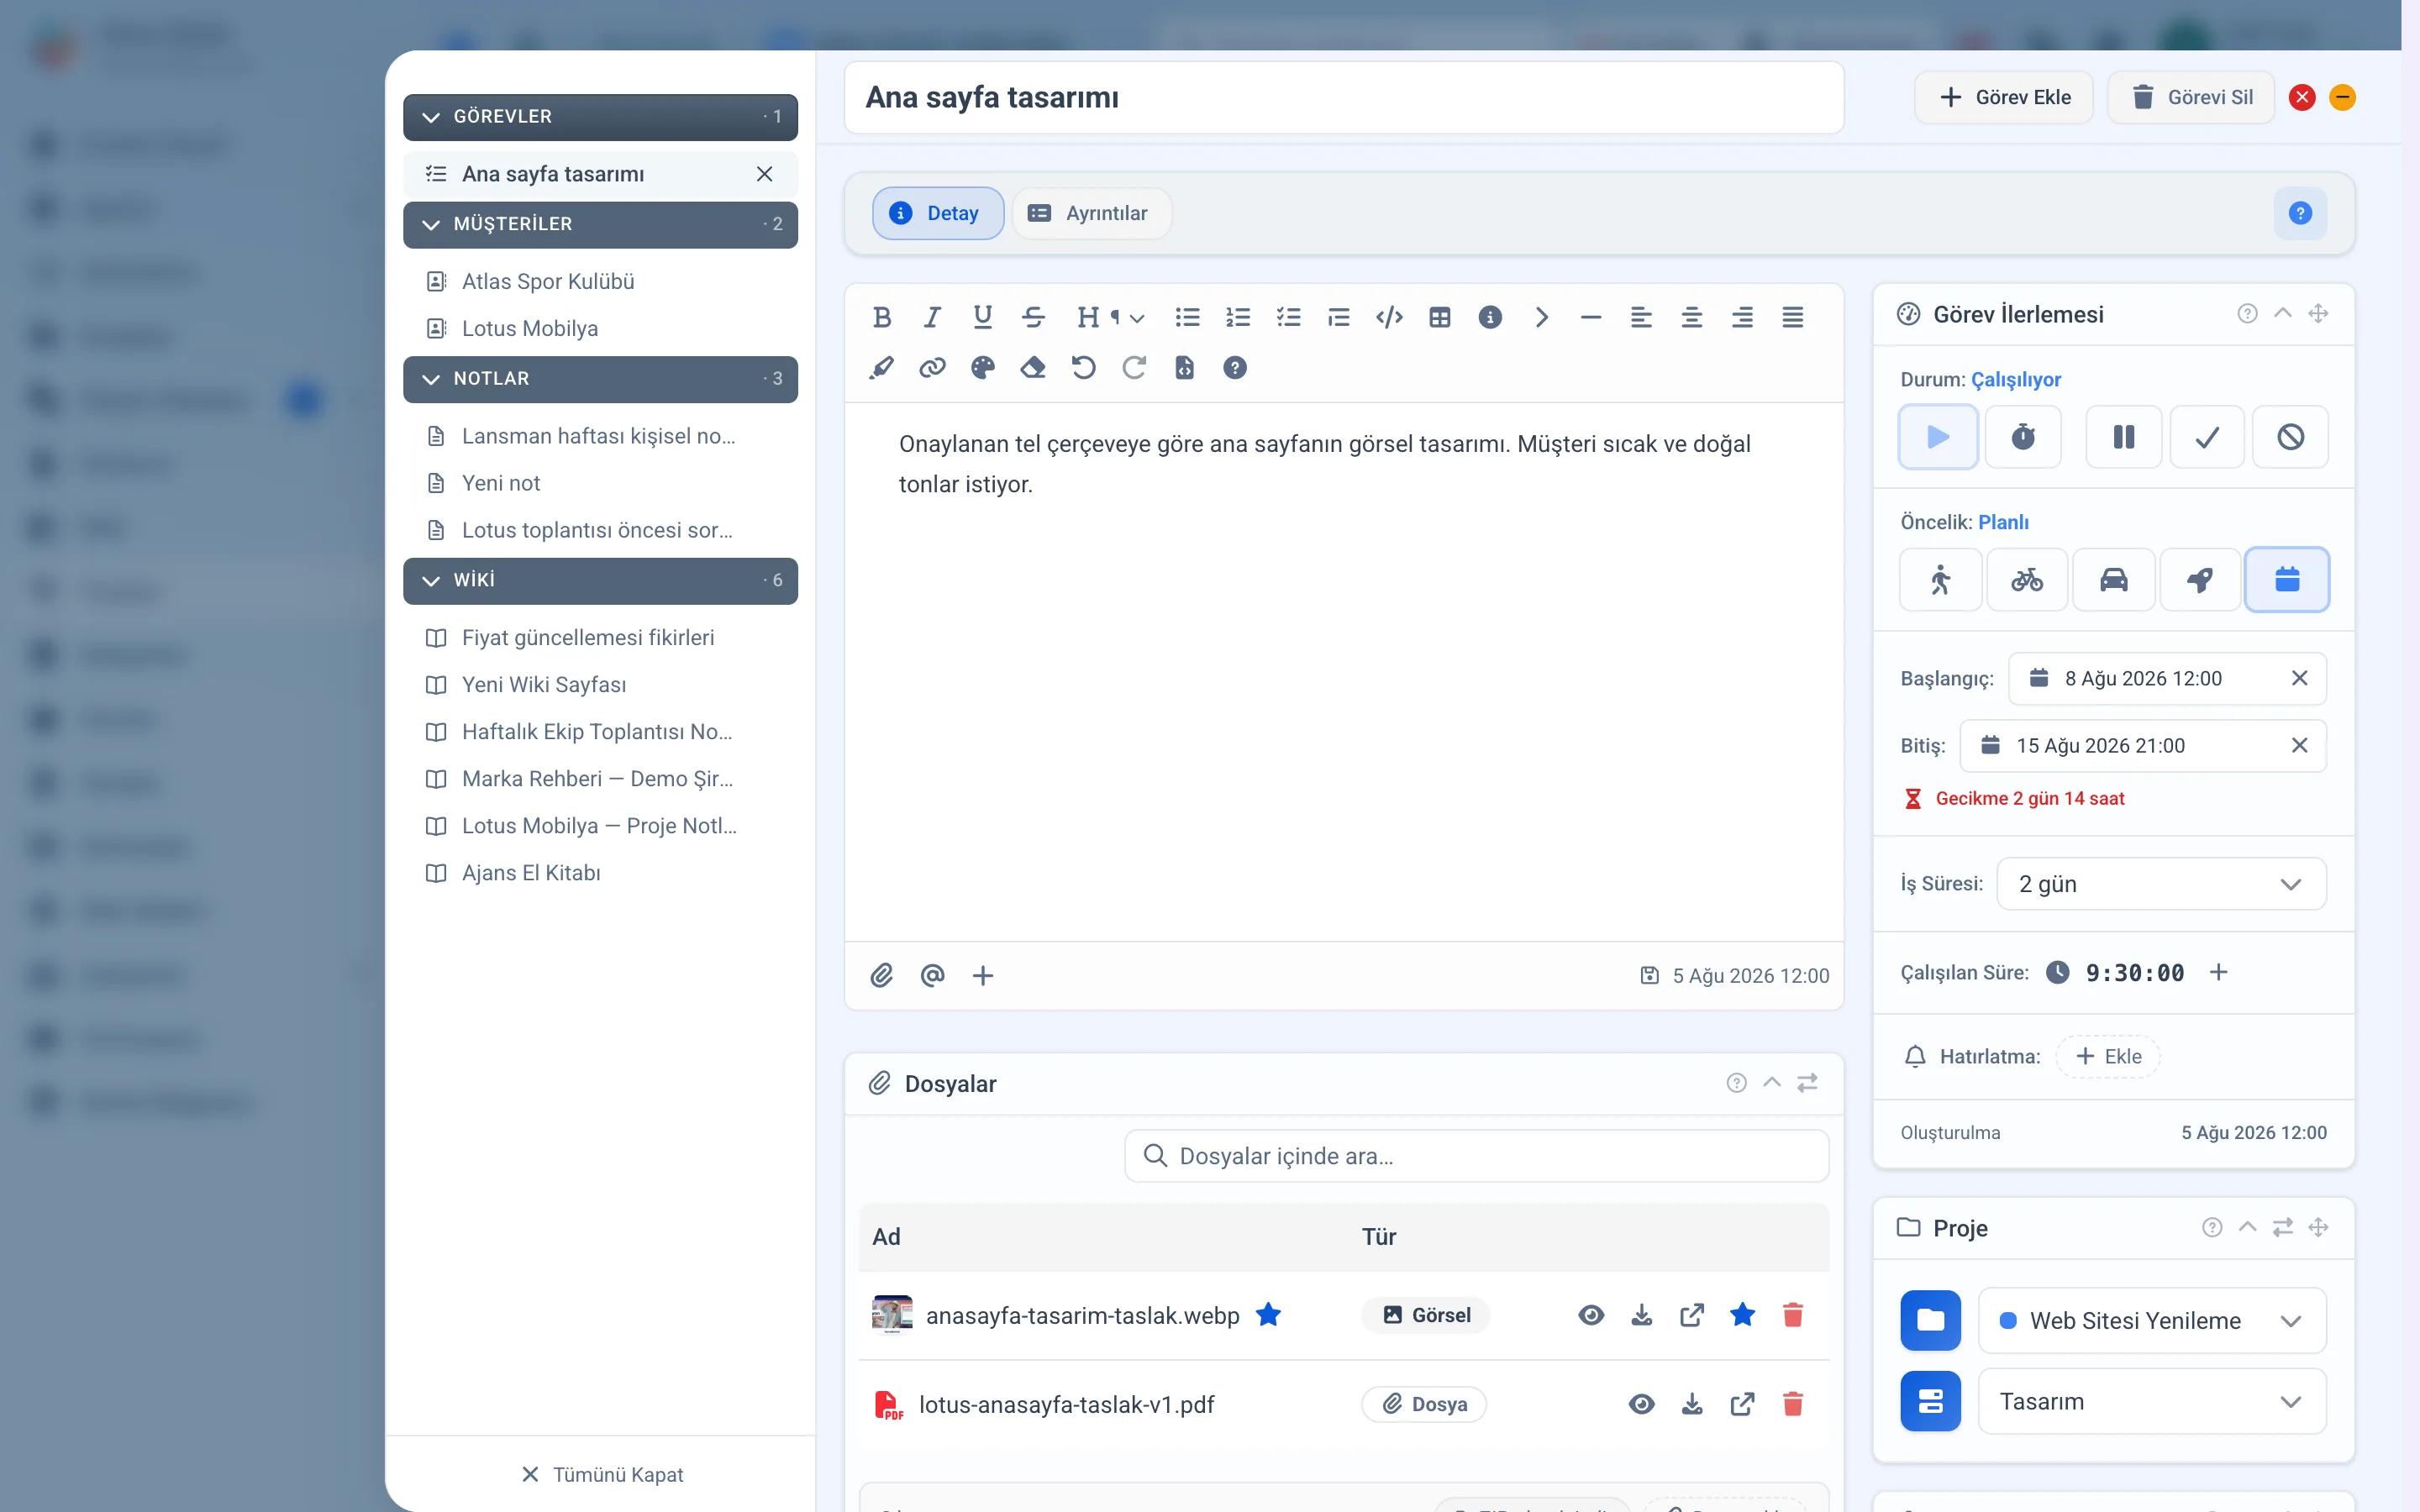Collapse the NOTLAR section
The width and height of the screenshot is (2420, 1512).
click(x=600, y=380)
